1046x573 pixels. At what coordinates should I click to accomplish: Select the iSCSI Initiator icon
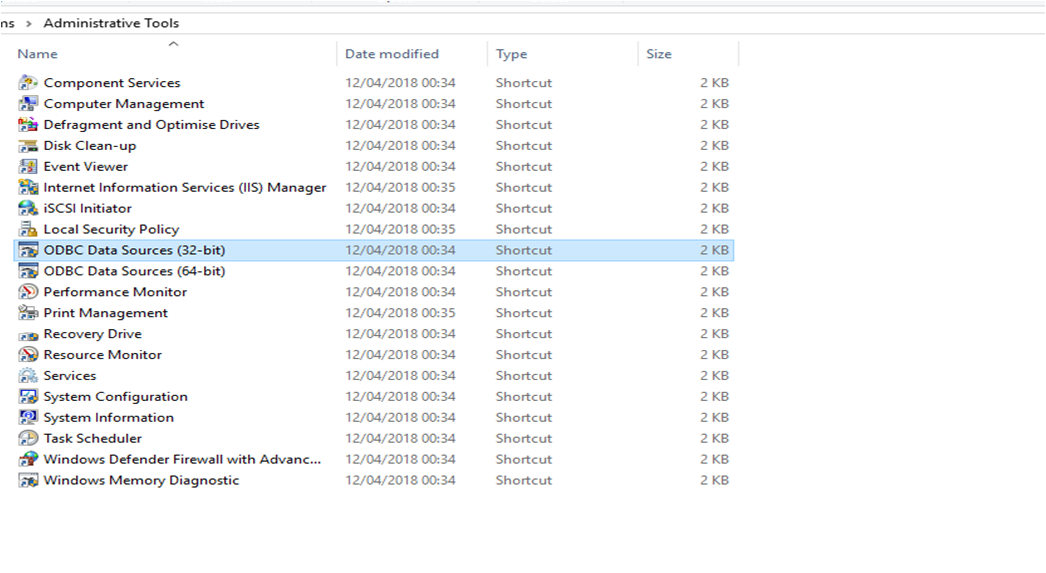pyautogui.click(x=28, y=208)
